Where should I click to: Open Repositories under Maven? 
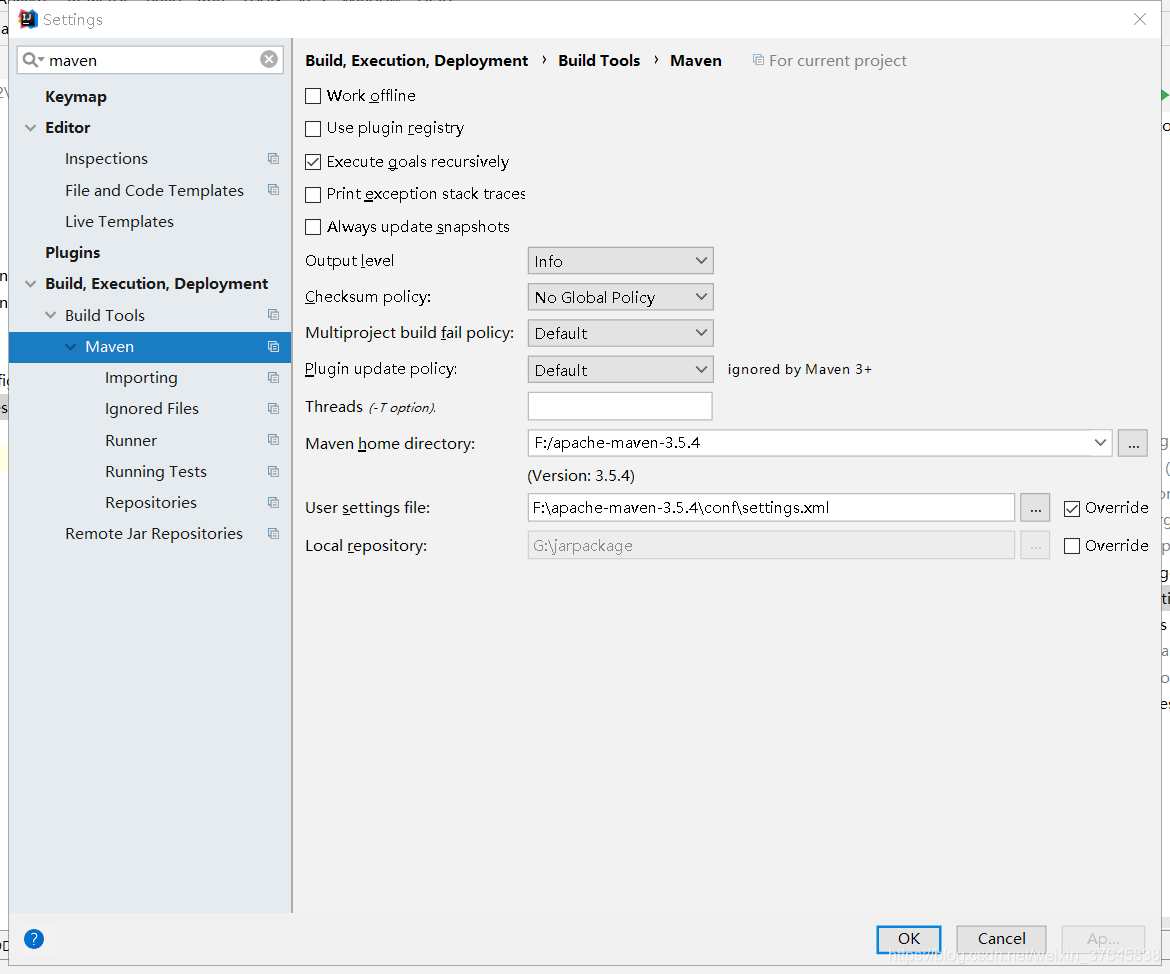[x=151, y=502]
